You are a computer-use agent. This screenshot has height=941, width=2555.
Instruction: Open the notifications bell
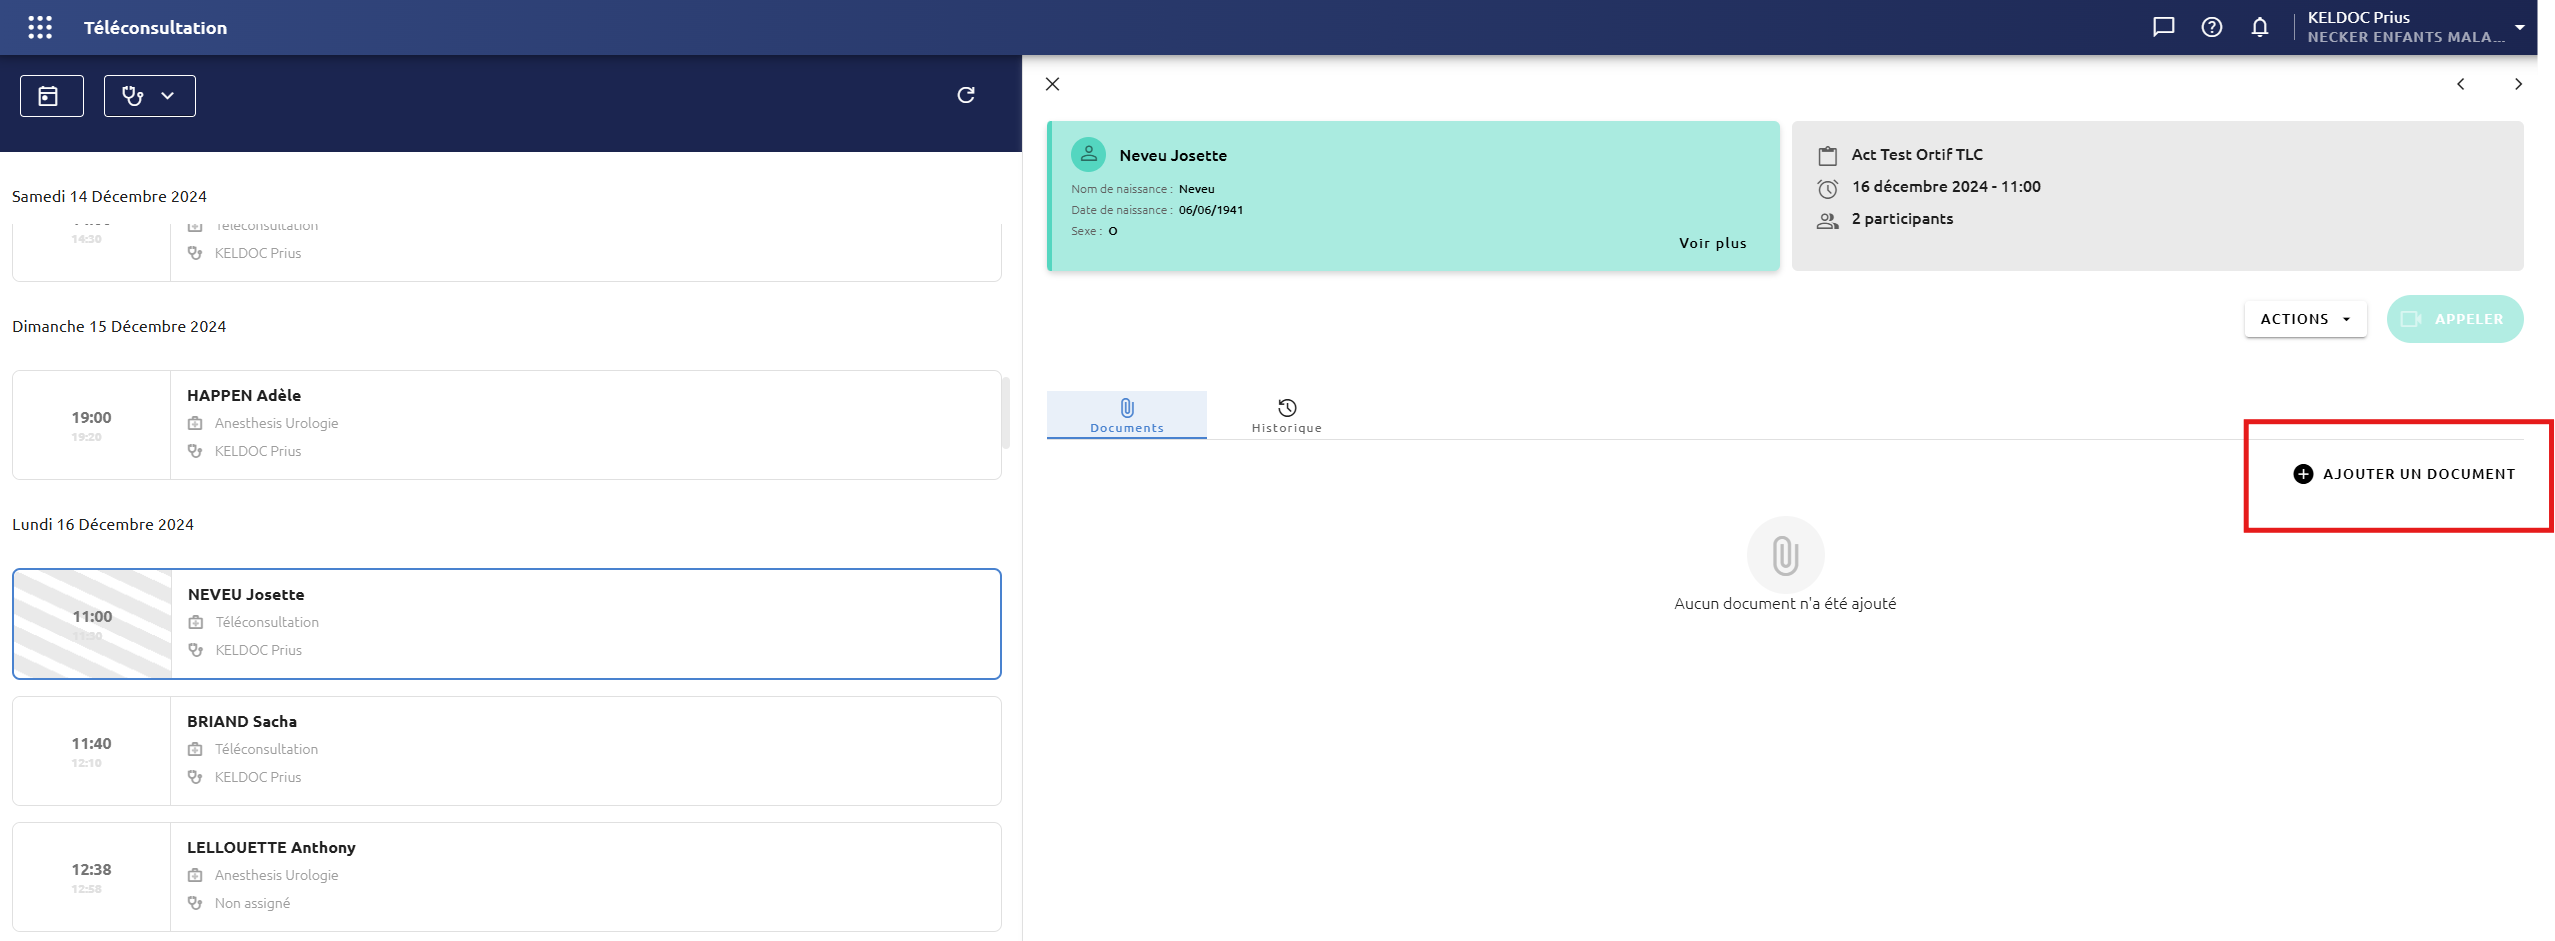coord(2260,27)
